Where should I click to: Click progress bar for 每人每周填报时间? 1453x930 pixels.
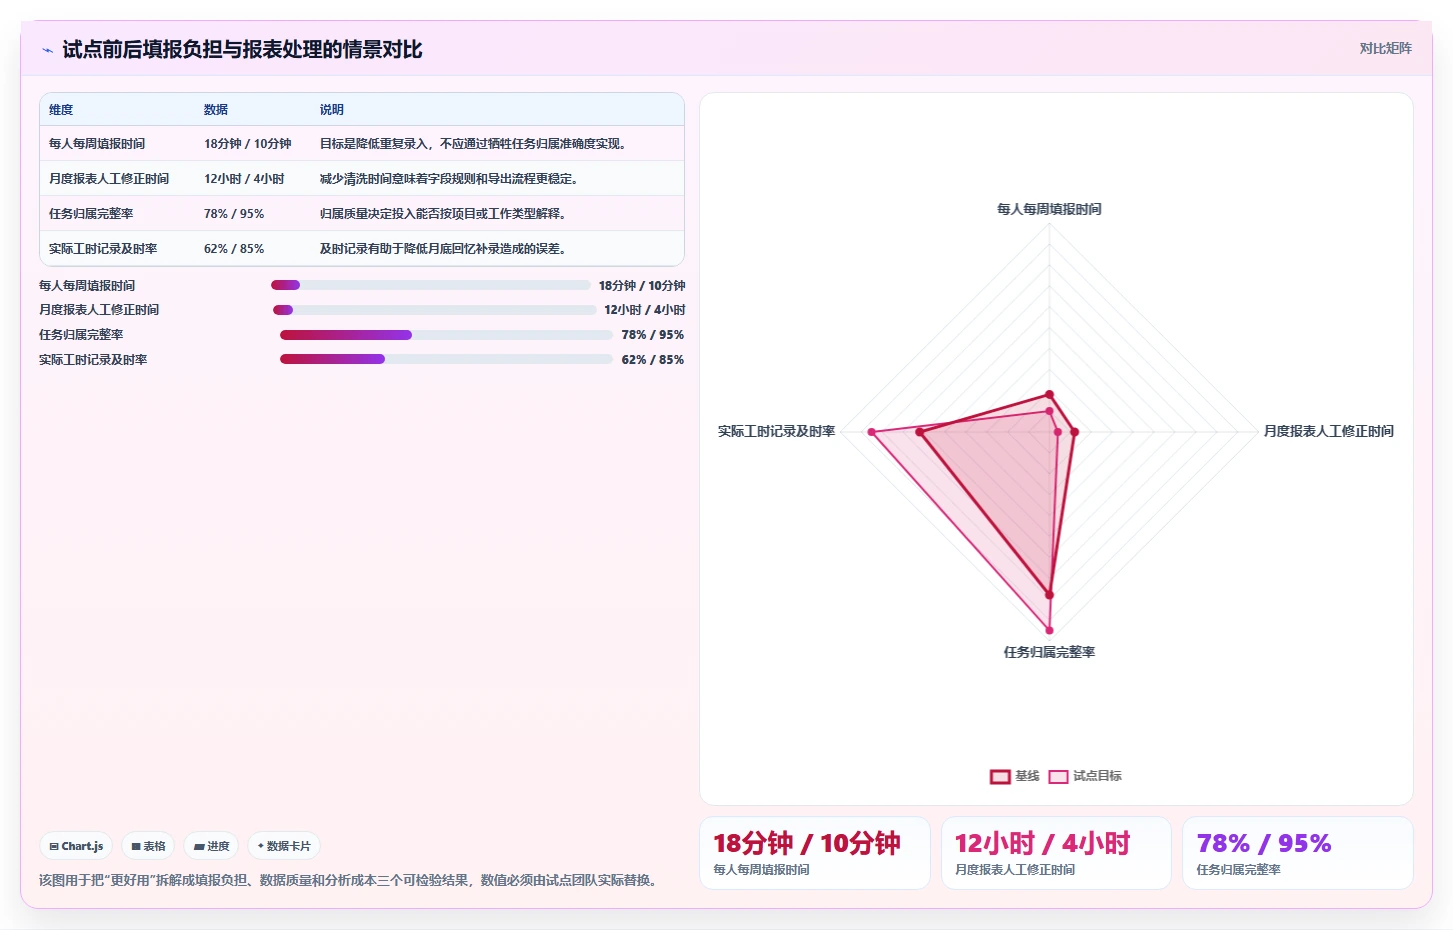[x=430, y=285]
